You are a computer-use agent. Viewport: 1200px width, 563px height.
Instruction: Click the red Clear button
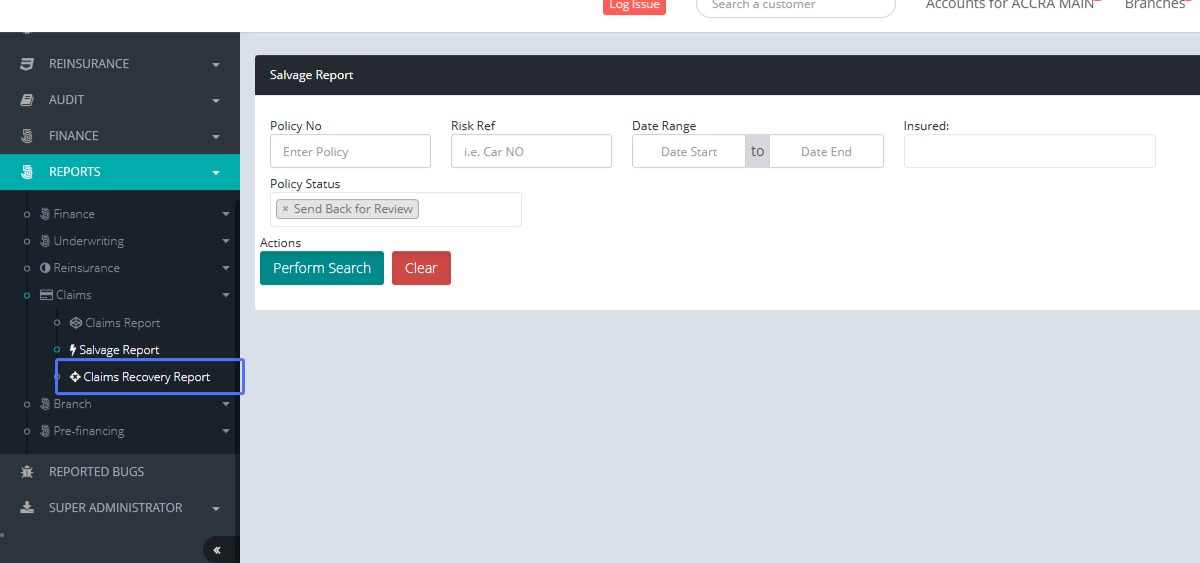421,268
